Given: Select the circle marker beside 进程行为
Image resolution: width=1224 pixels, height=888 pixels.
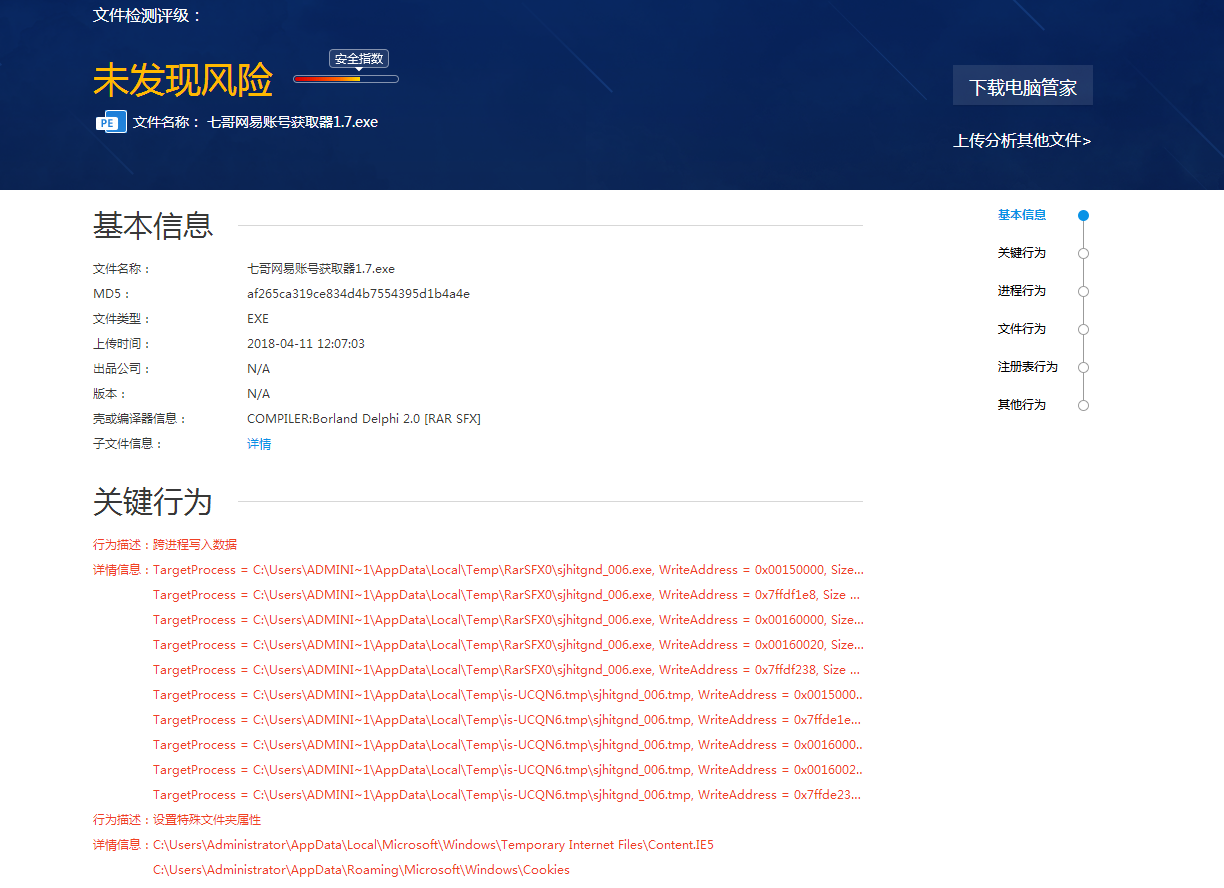Looking at the screenshot, I should click(1083, 291).
